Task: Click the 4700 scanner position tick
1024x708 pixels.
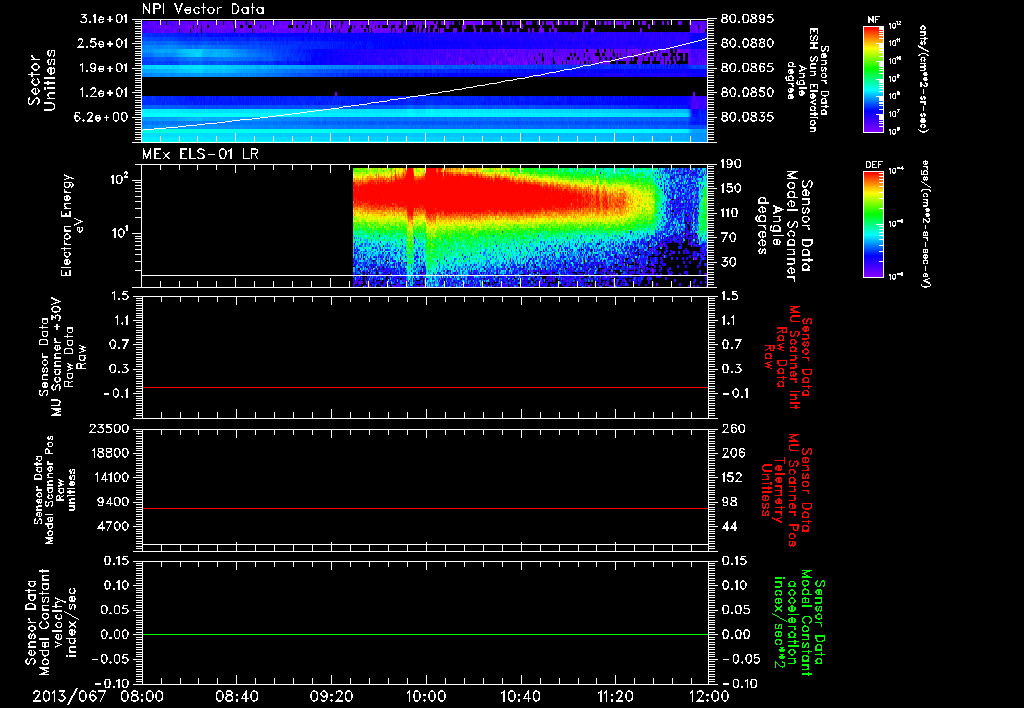Action: pos(113,526)
